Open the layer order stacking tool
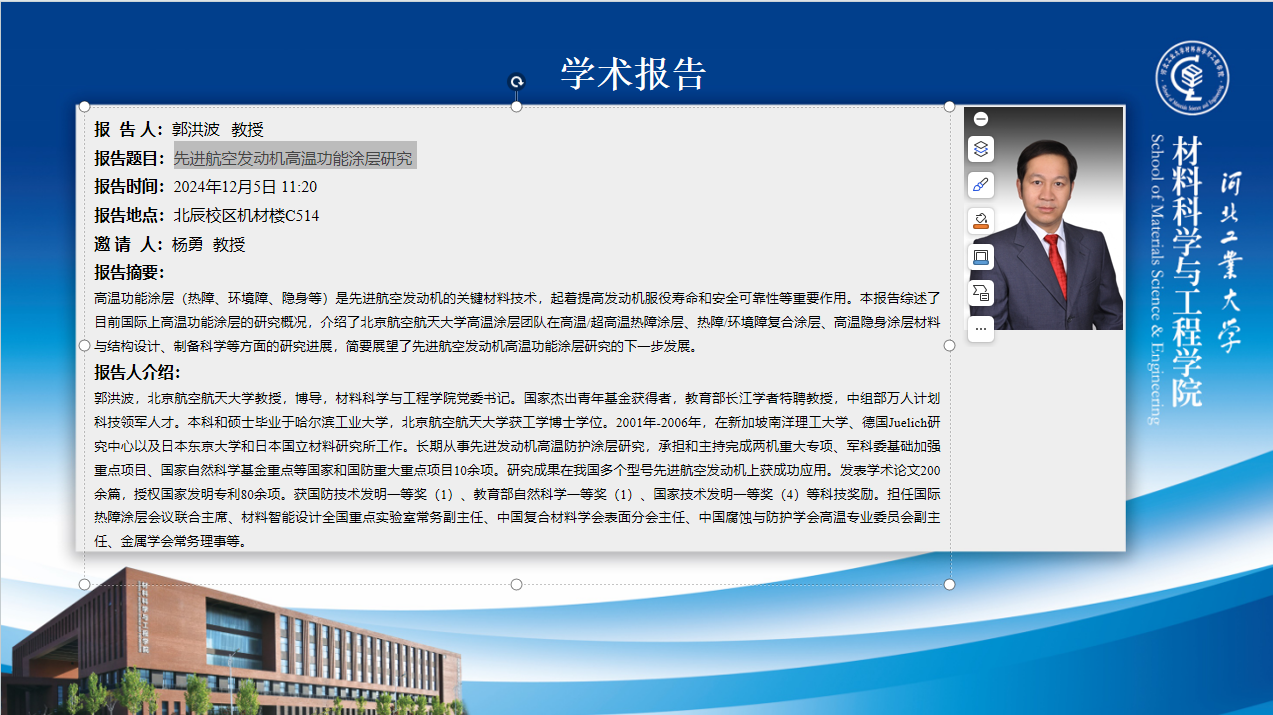This screenshot has height=715, width=1273. [x=981, y=150]
